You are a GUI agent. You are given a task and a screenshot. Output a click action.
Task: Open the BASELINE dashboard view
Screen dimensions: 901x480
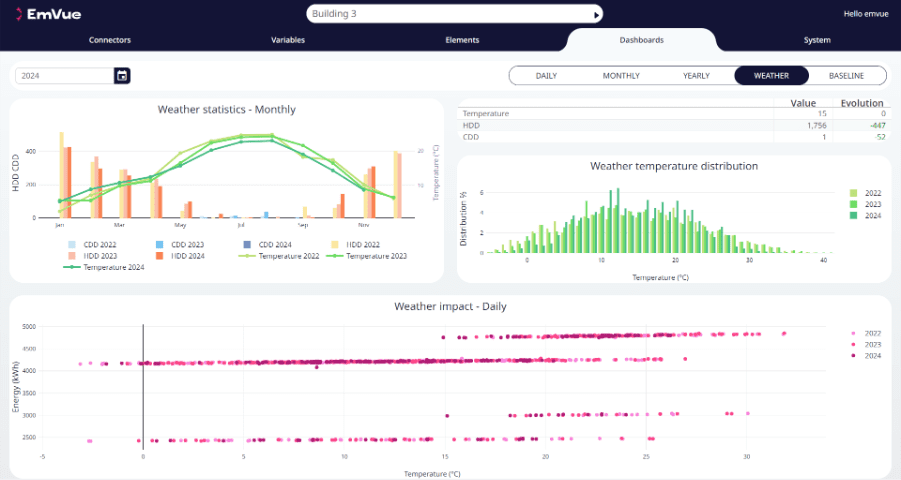pyautogui.click(x=848, y=76)
